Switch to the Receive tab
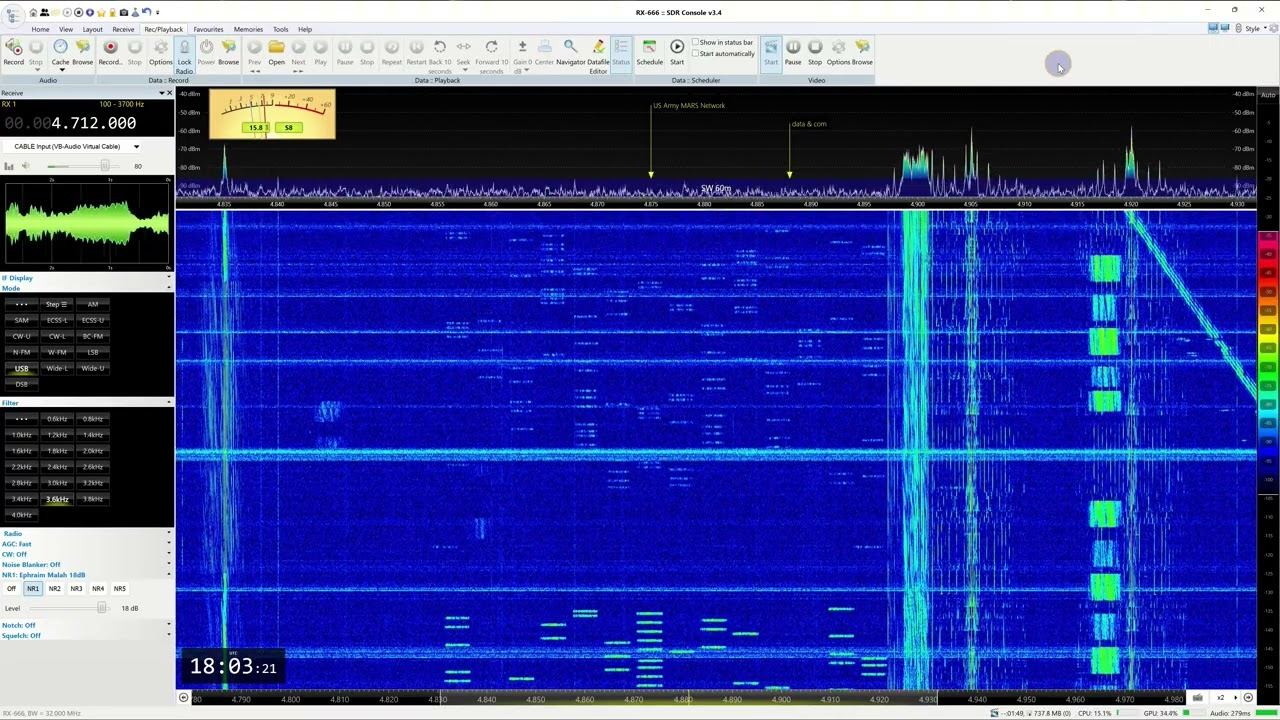This screenshot has width=1280, height=720. (x=123, y=29)
